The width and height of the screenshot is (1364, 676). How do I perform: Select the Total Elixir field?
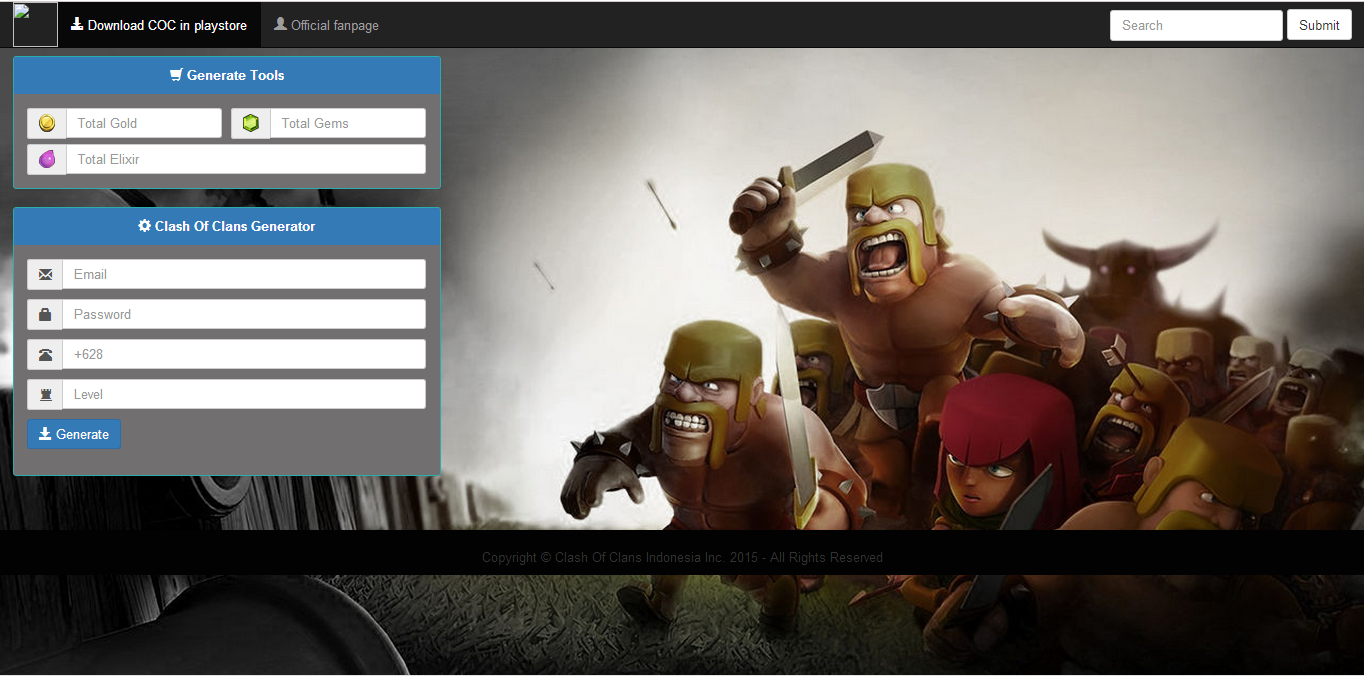246,159
